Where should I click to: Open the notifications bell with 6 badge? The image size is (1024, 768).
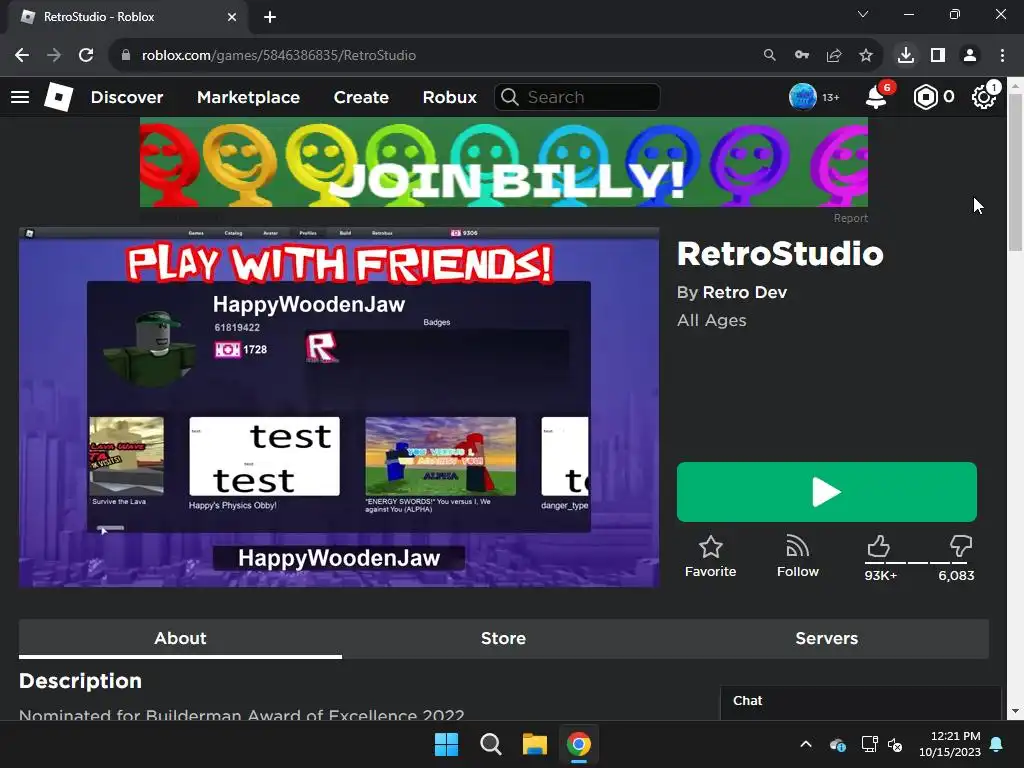coord(876,97)
